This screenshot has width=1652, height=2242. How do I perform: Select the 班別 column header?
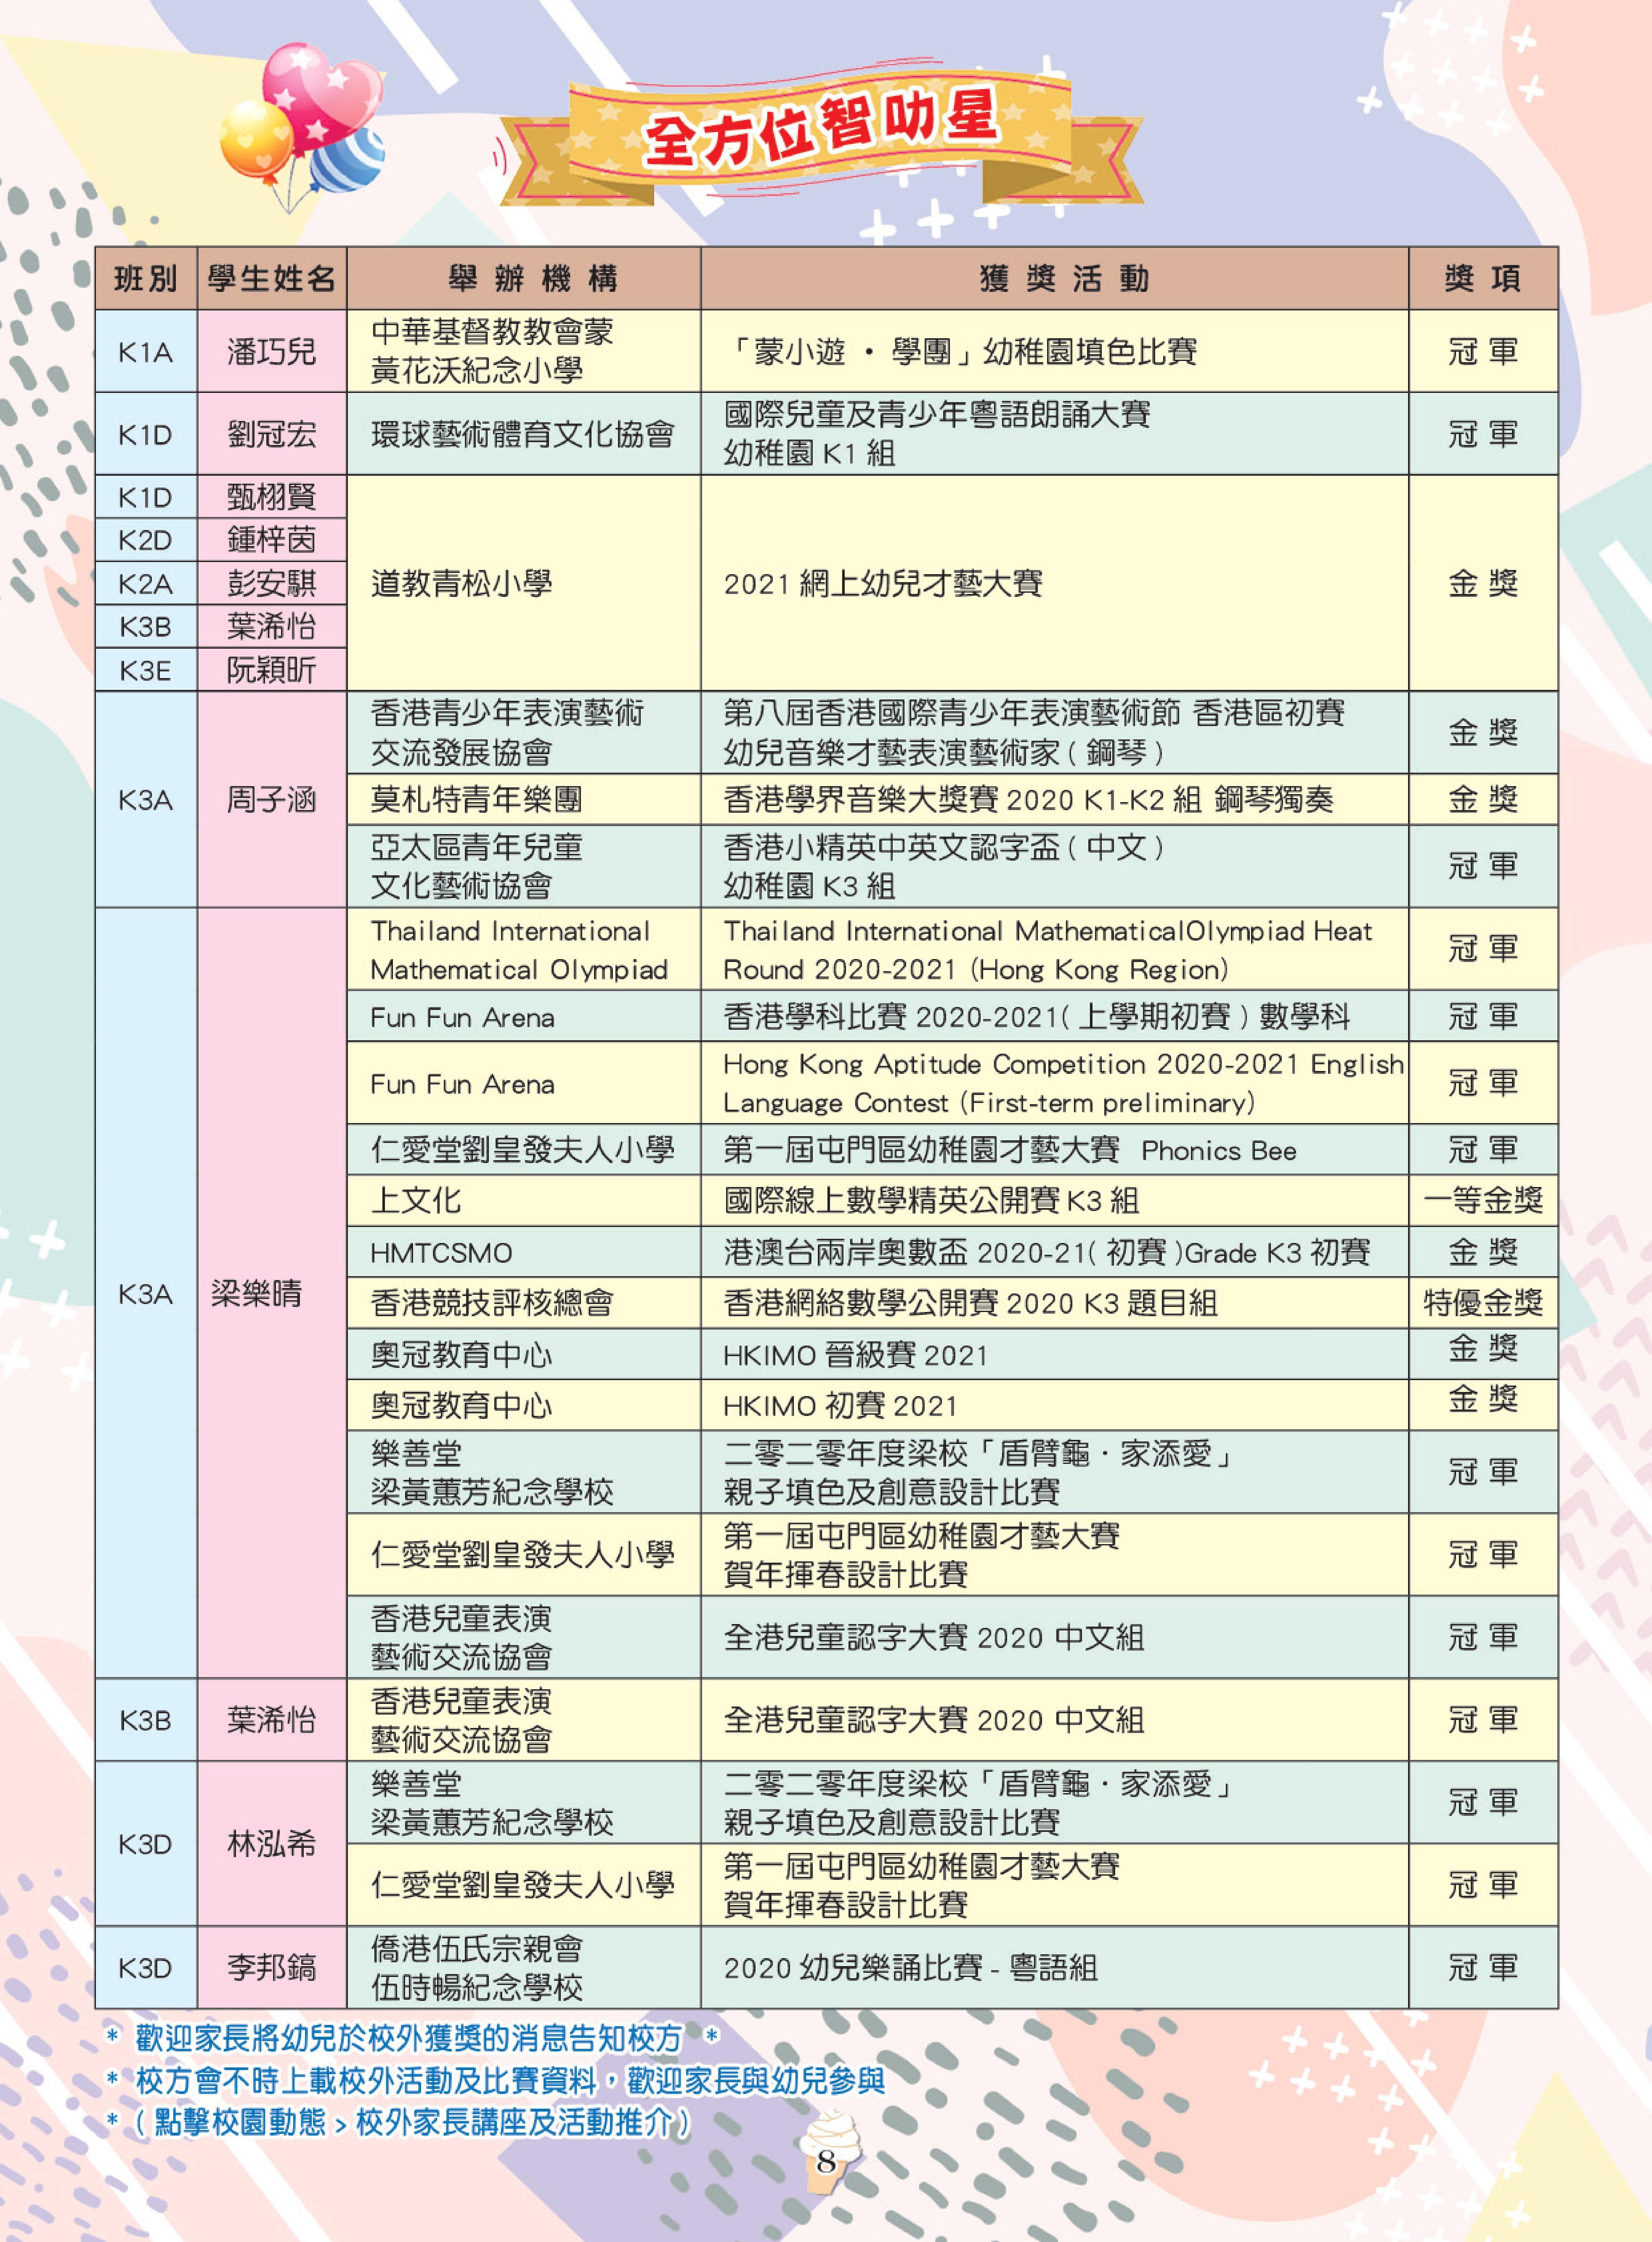click(146, 278)
